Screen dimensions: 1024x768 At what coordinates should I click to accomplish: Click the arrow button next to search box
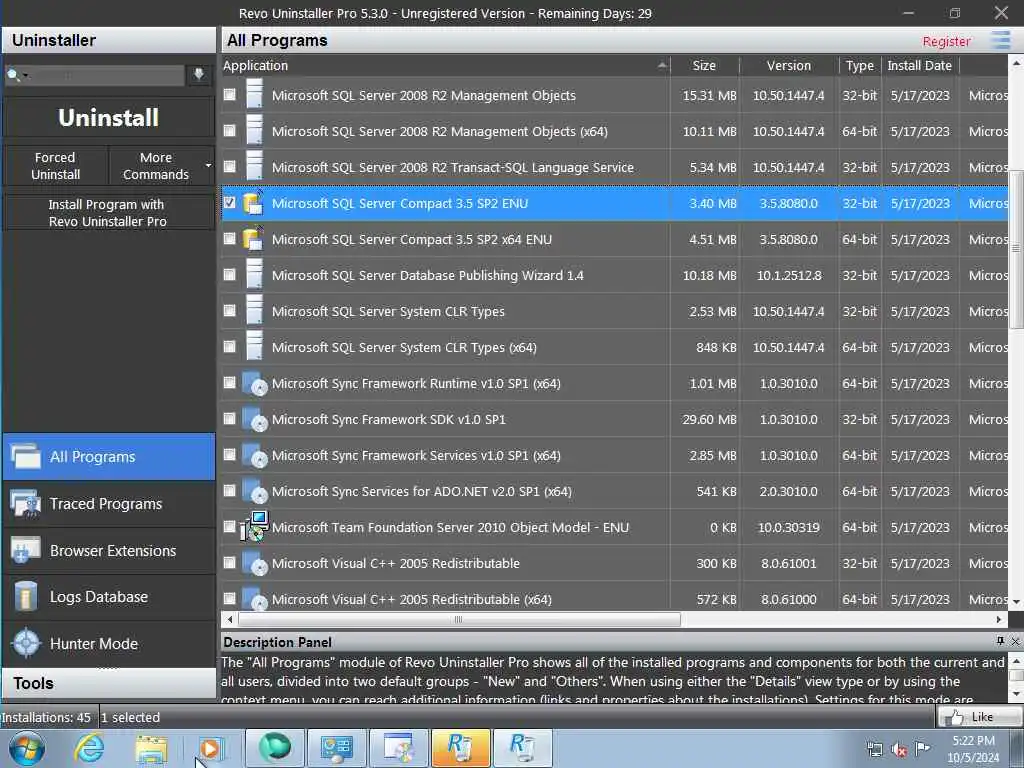pos(199,74)
